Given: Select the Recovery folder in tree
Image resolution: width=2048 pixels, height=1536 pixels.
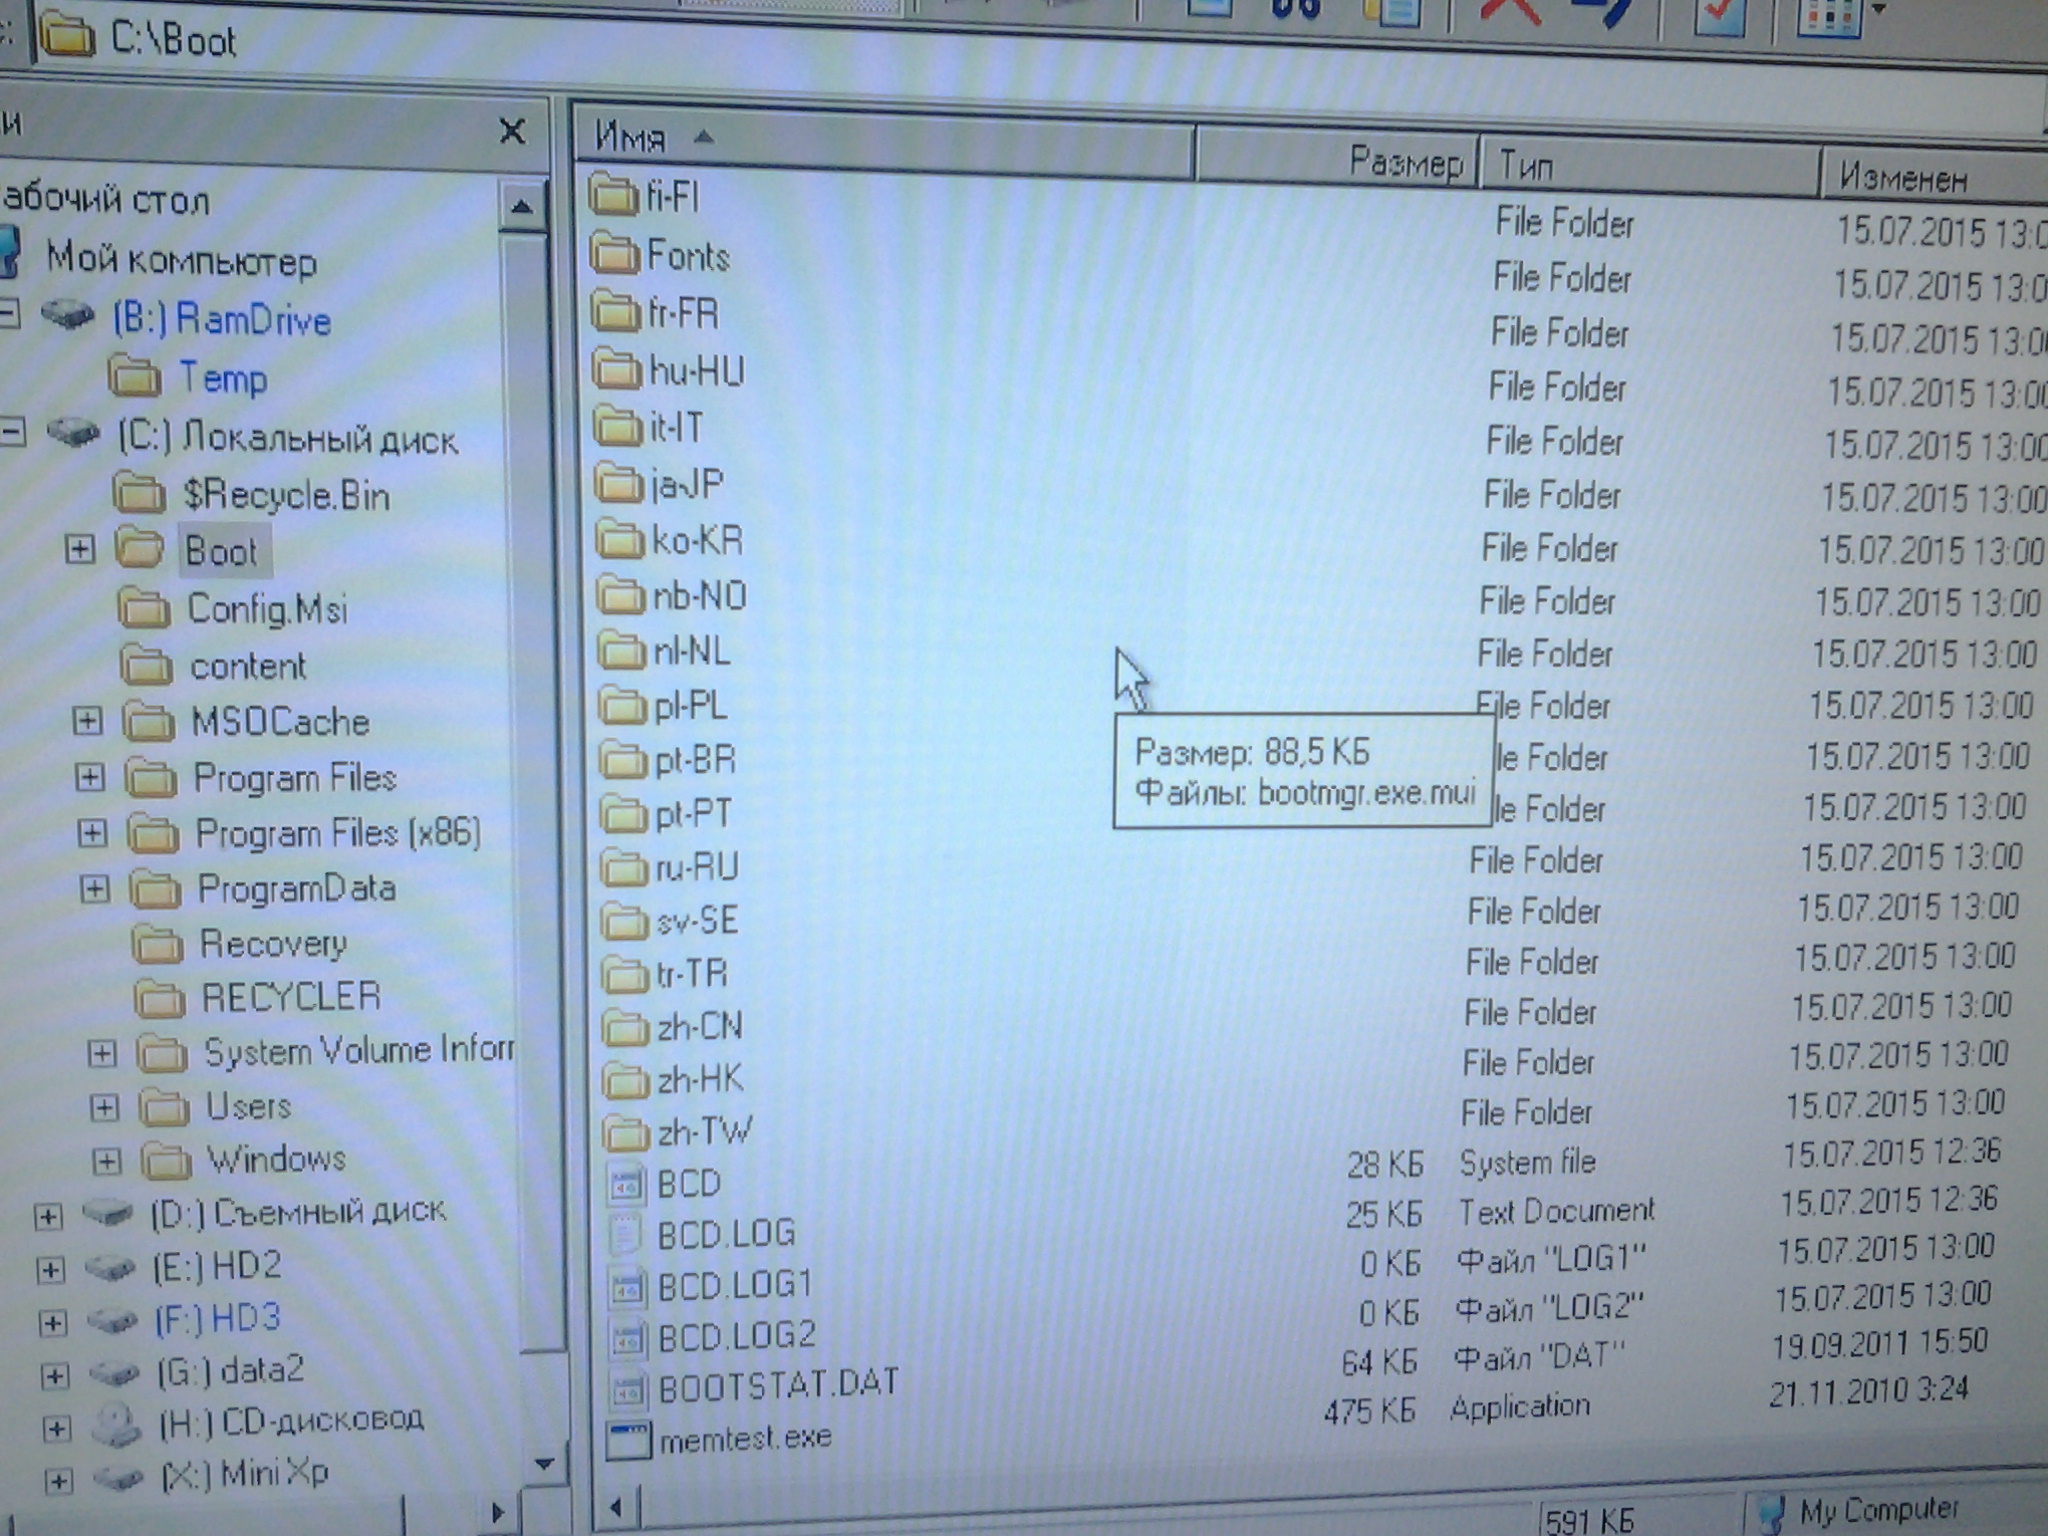Looking at the screenshot, I should click(273, 943).
